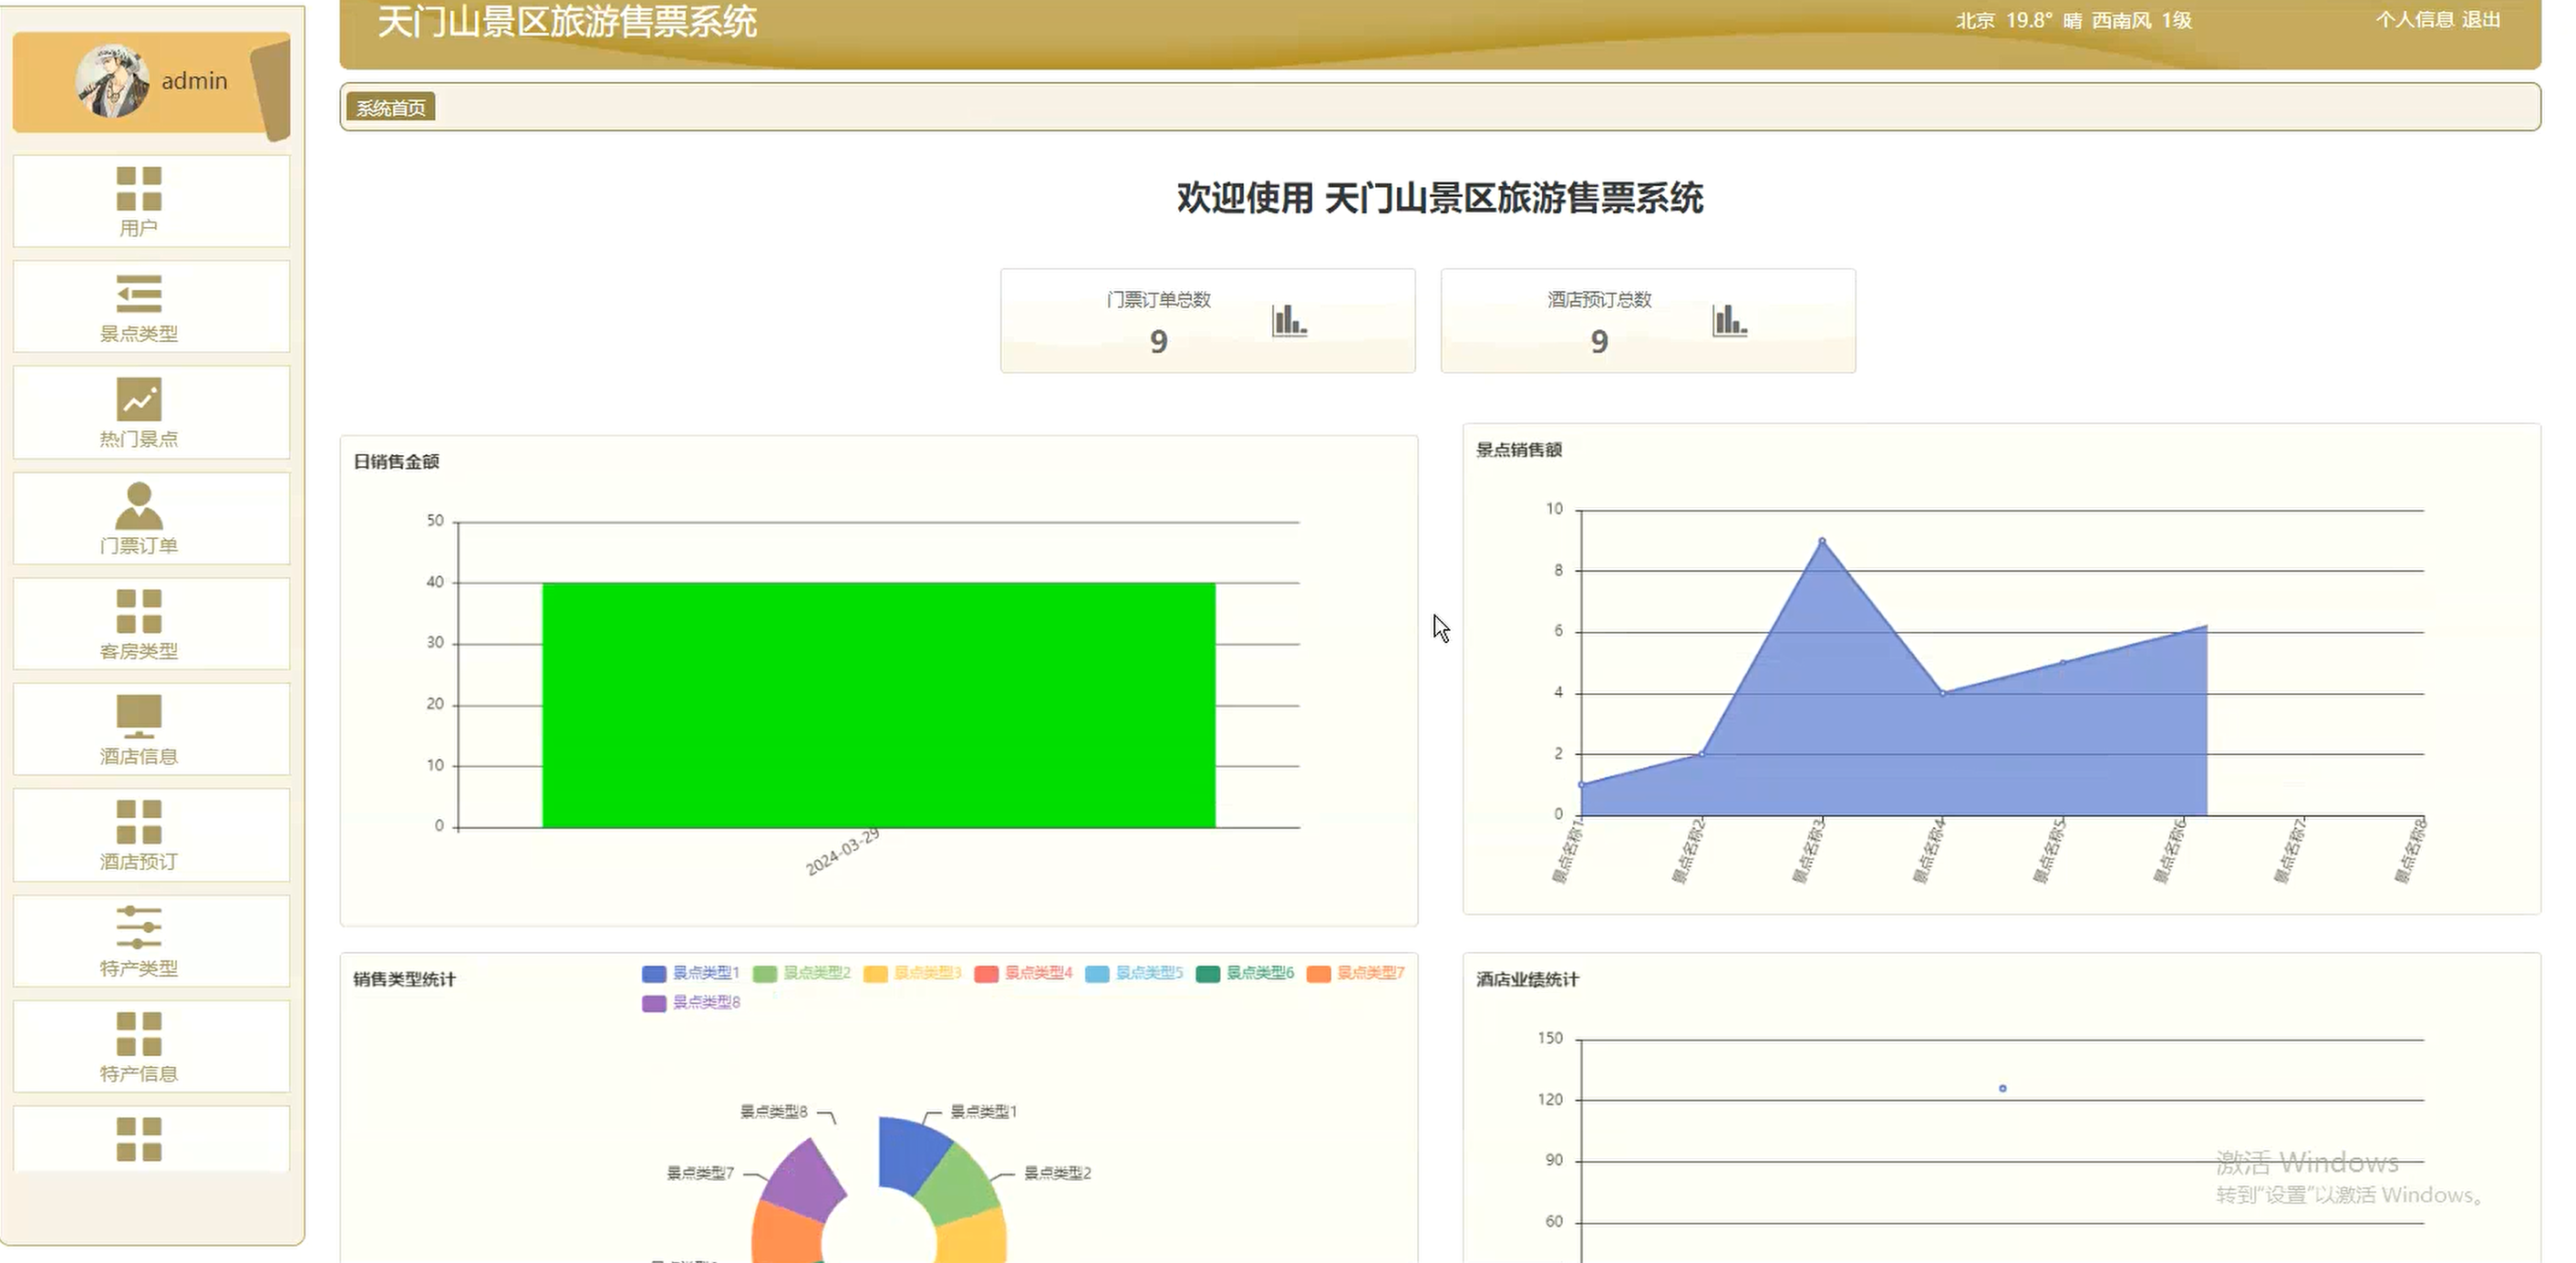Open the 特产信息 grid icon
Image resolution: width=2576 pixels, height=1263 pixels.
pos(139,1034)
